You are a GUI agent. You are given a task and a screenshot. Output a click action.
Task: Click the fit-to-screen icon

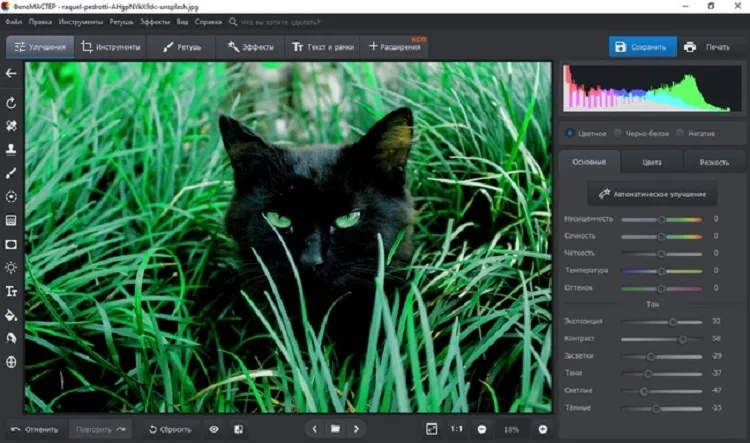(431, 429)
